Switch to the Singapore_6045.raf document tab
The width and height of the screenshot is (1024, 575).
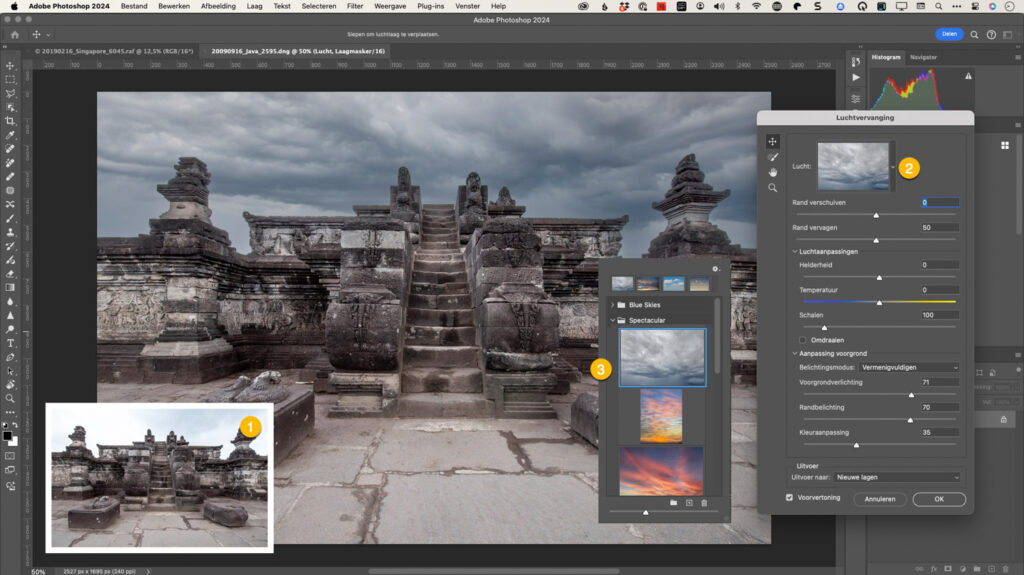(114, 51)
